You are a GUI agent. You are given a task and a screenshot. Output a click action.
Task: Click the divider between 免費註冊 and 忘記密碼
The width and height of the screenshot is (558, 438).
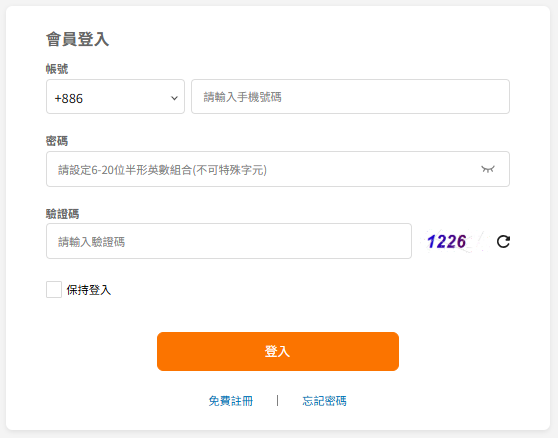coord(278,401)
